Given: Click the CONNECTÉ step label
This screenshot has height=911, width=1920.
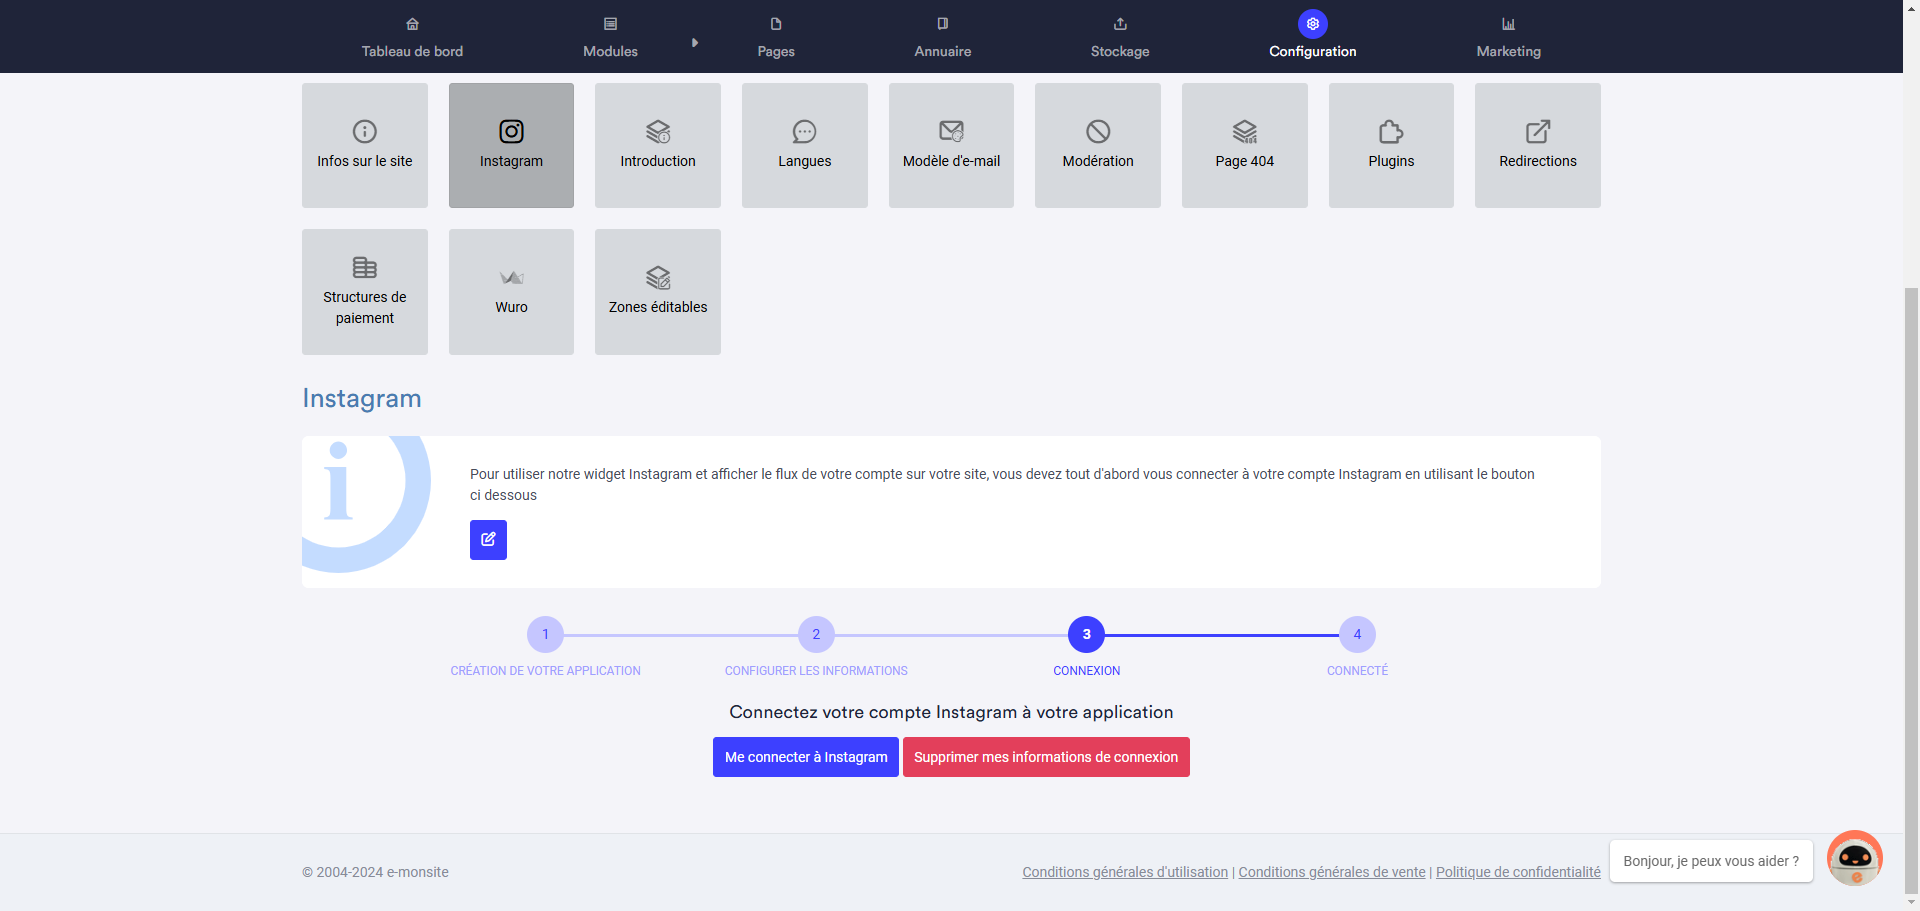Looking at the screenshot, I should pyautogui.click(x=1357, y=671).
